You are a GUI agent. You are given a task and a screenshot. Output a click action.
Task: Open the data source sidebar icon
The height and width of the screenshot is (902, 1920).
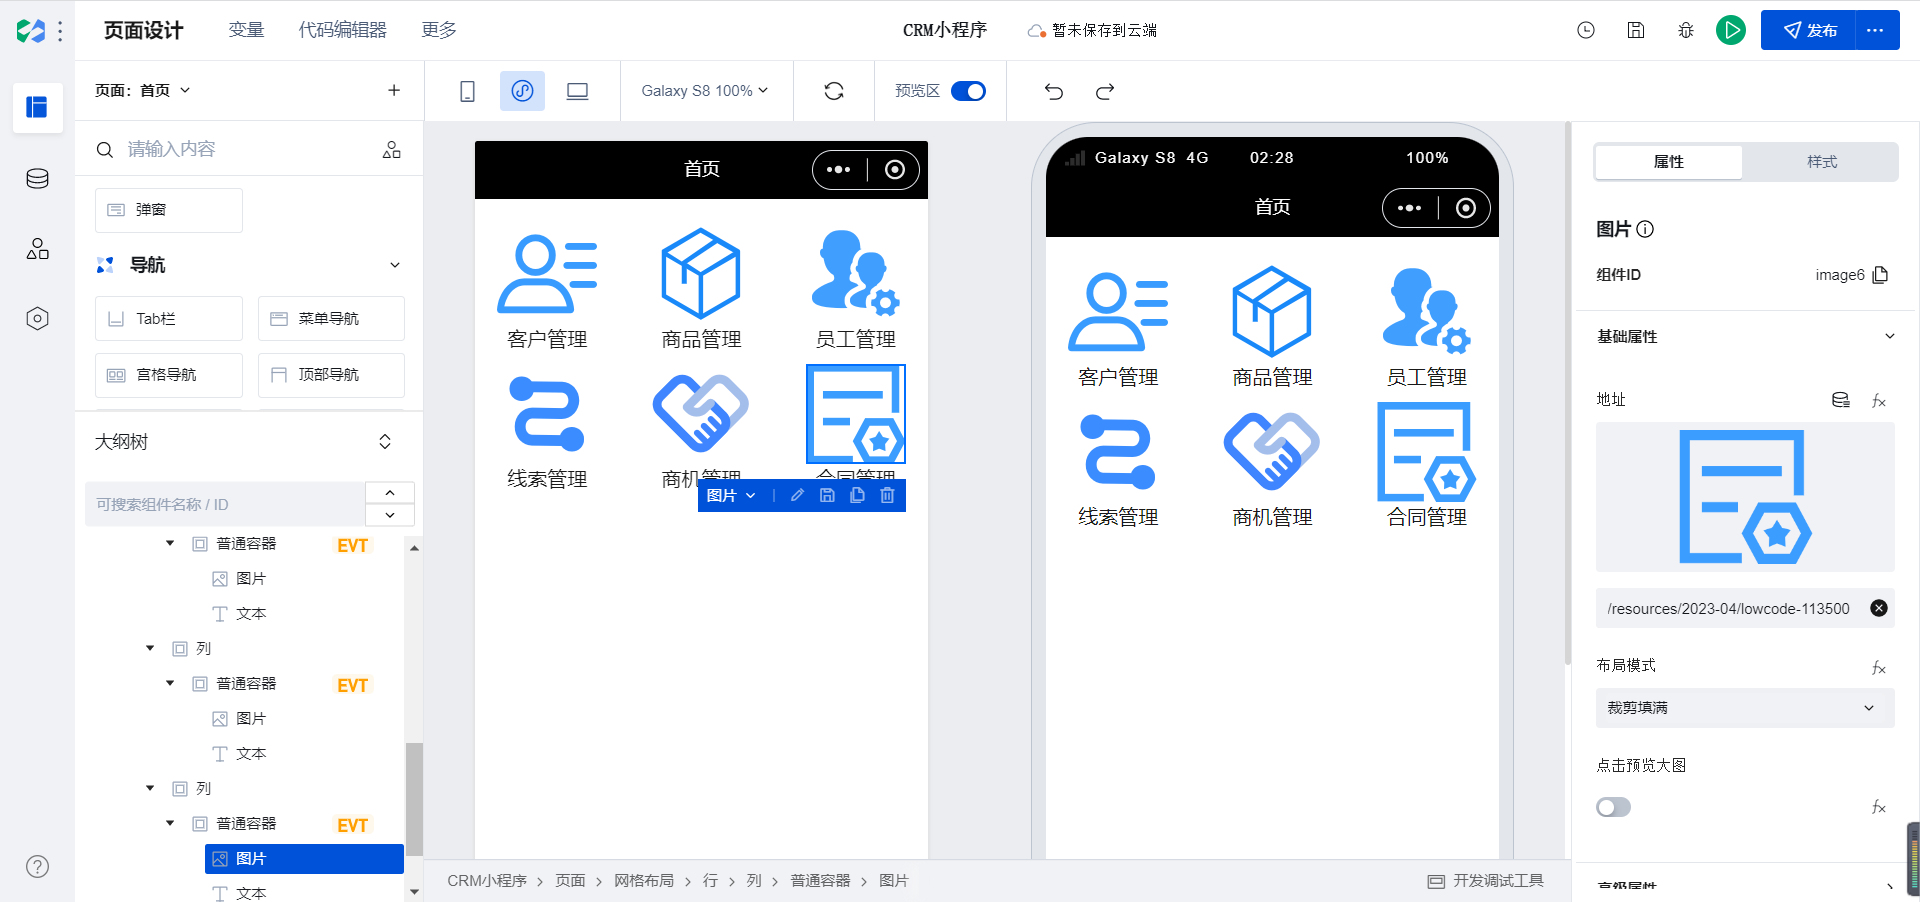point(37,179)
